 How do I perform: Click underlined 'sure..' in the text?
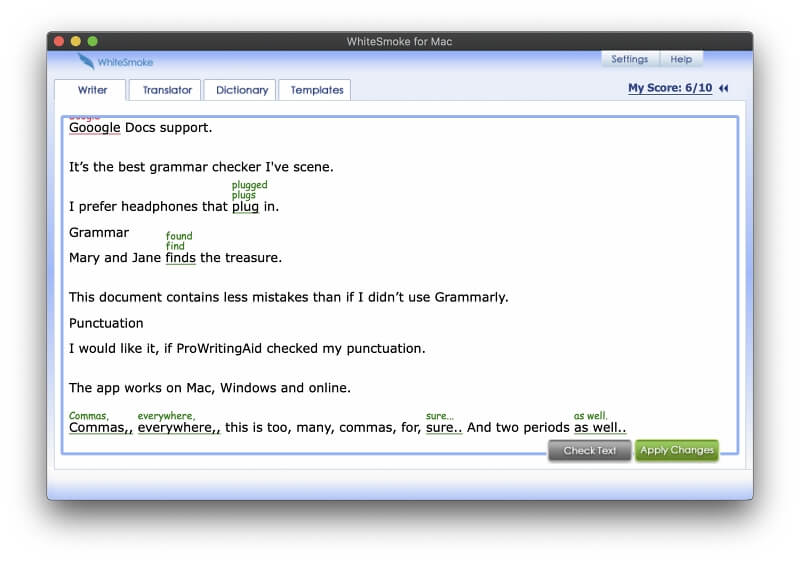click(x=444, y=427)
